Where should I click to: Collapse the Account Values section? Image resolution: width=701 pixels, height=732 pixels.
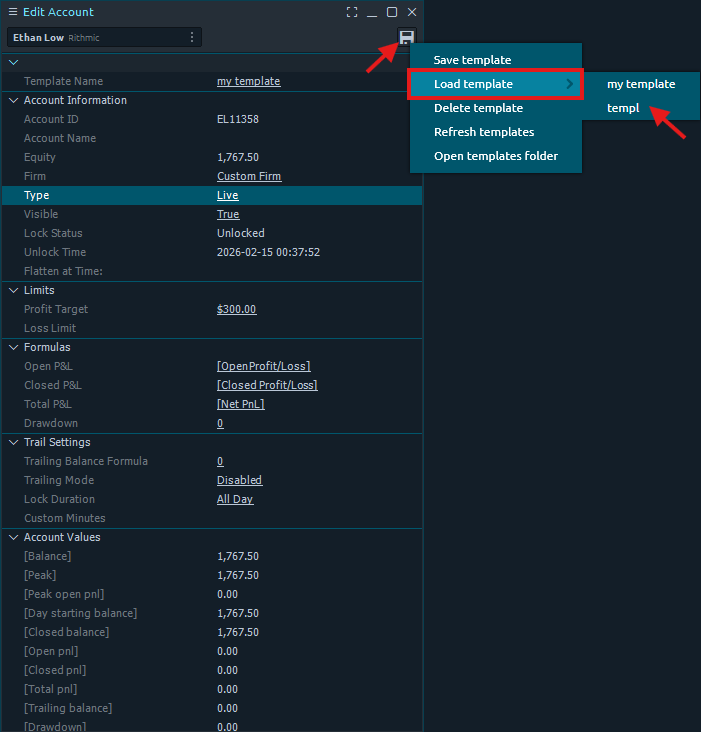point(13,537)
